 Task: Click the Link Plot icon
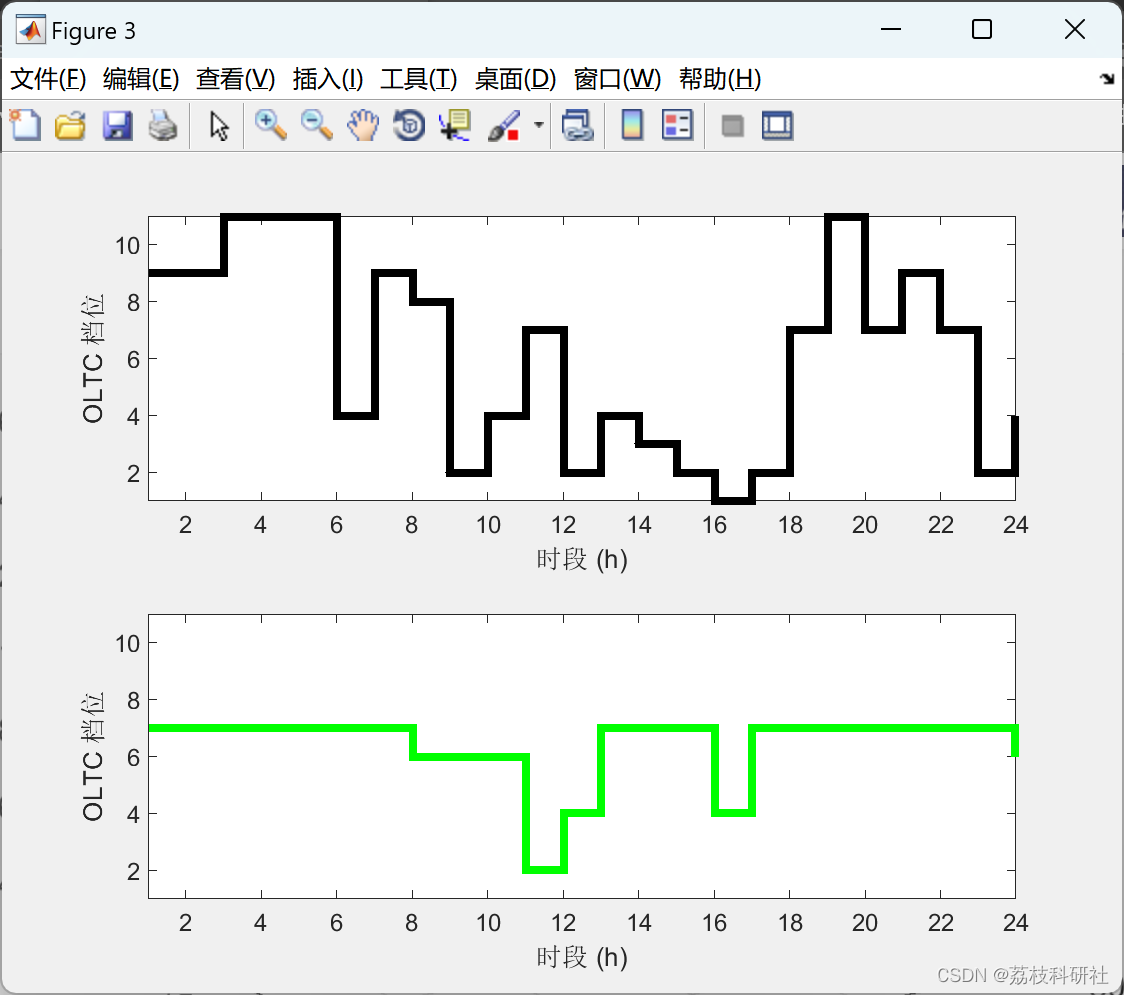click(578, 125)
